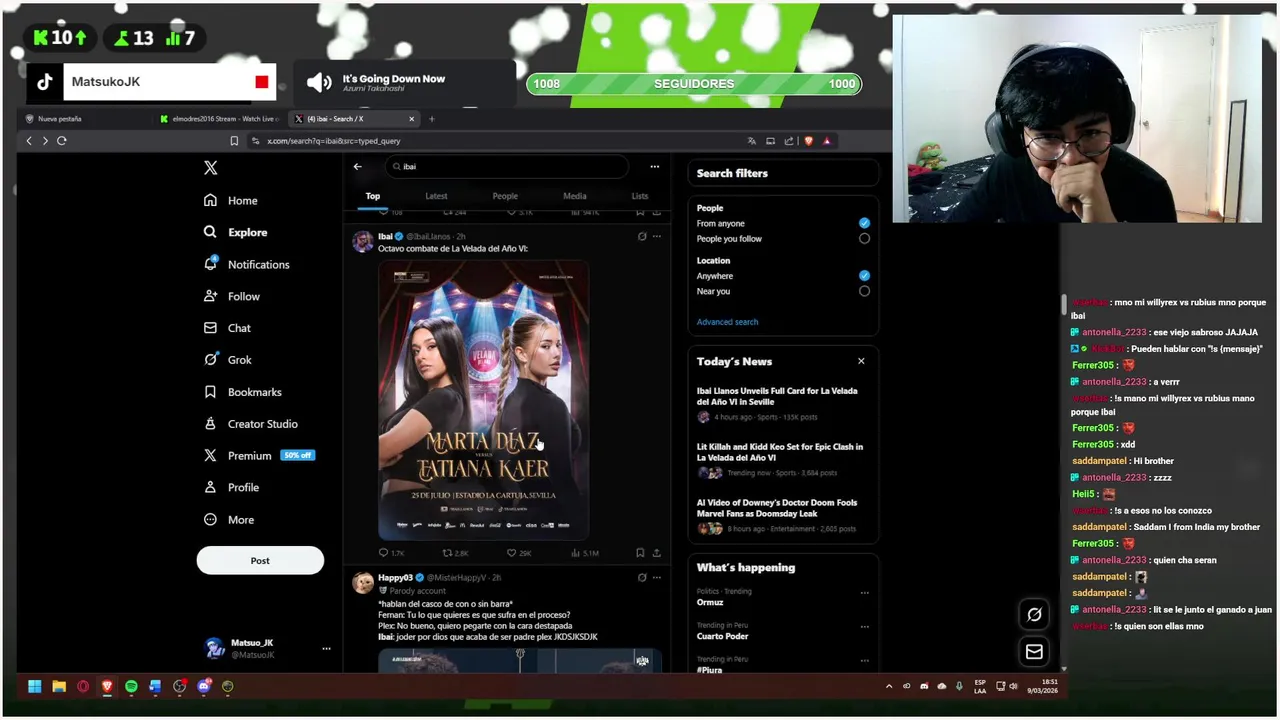This screenshot has width=1280, height=720.
Task: View analytics of Ibai's post (5.1M)
Action: point(584,553)
